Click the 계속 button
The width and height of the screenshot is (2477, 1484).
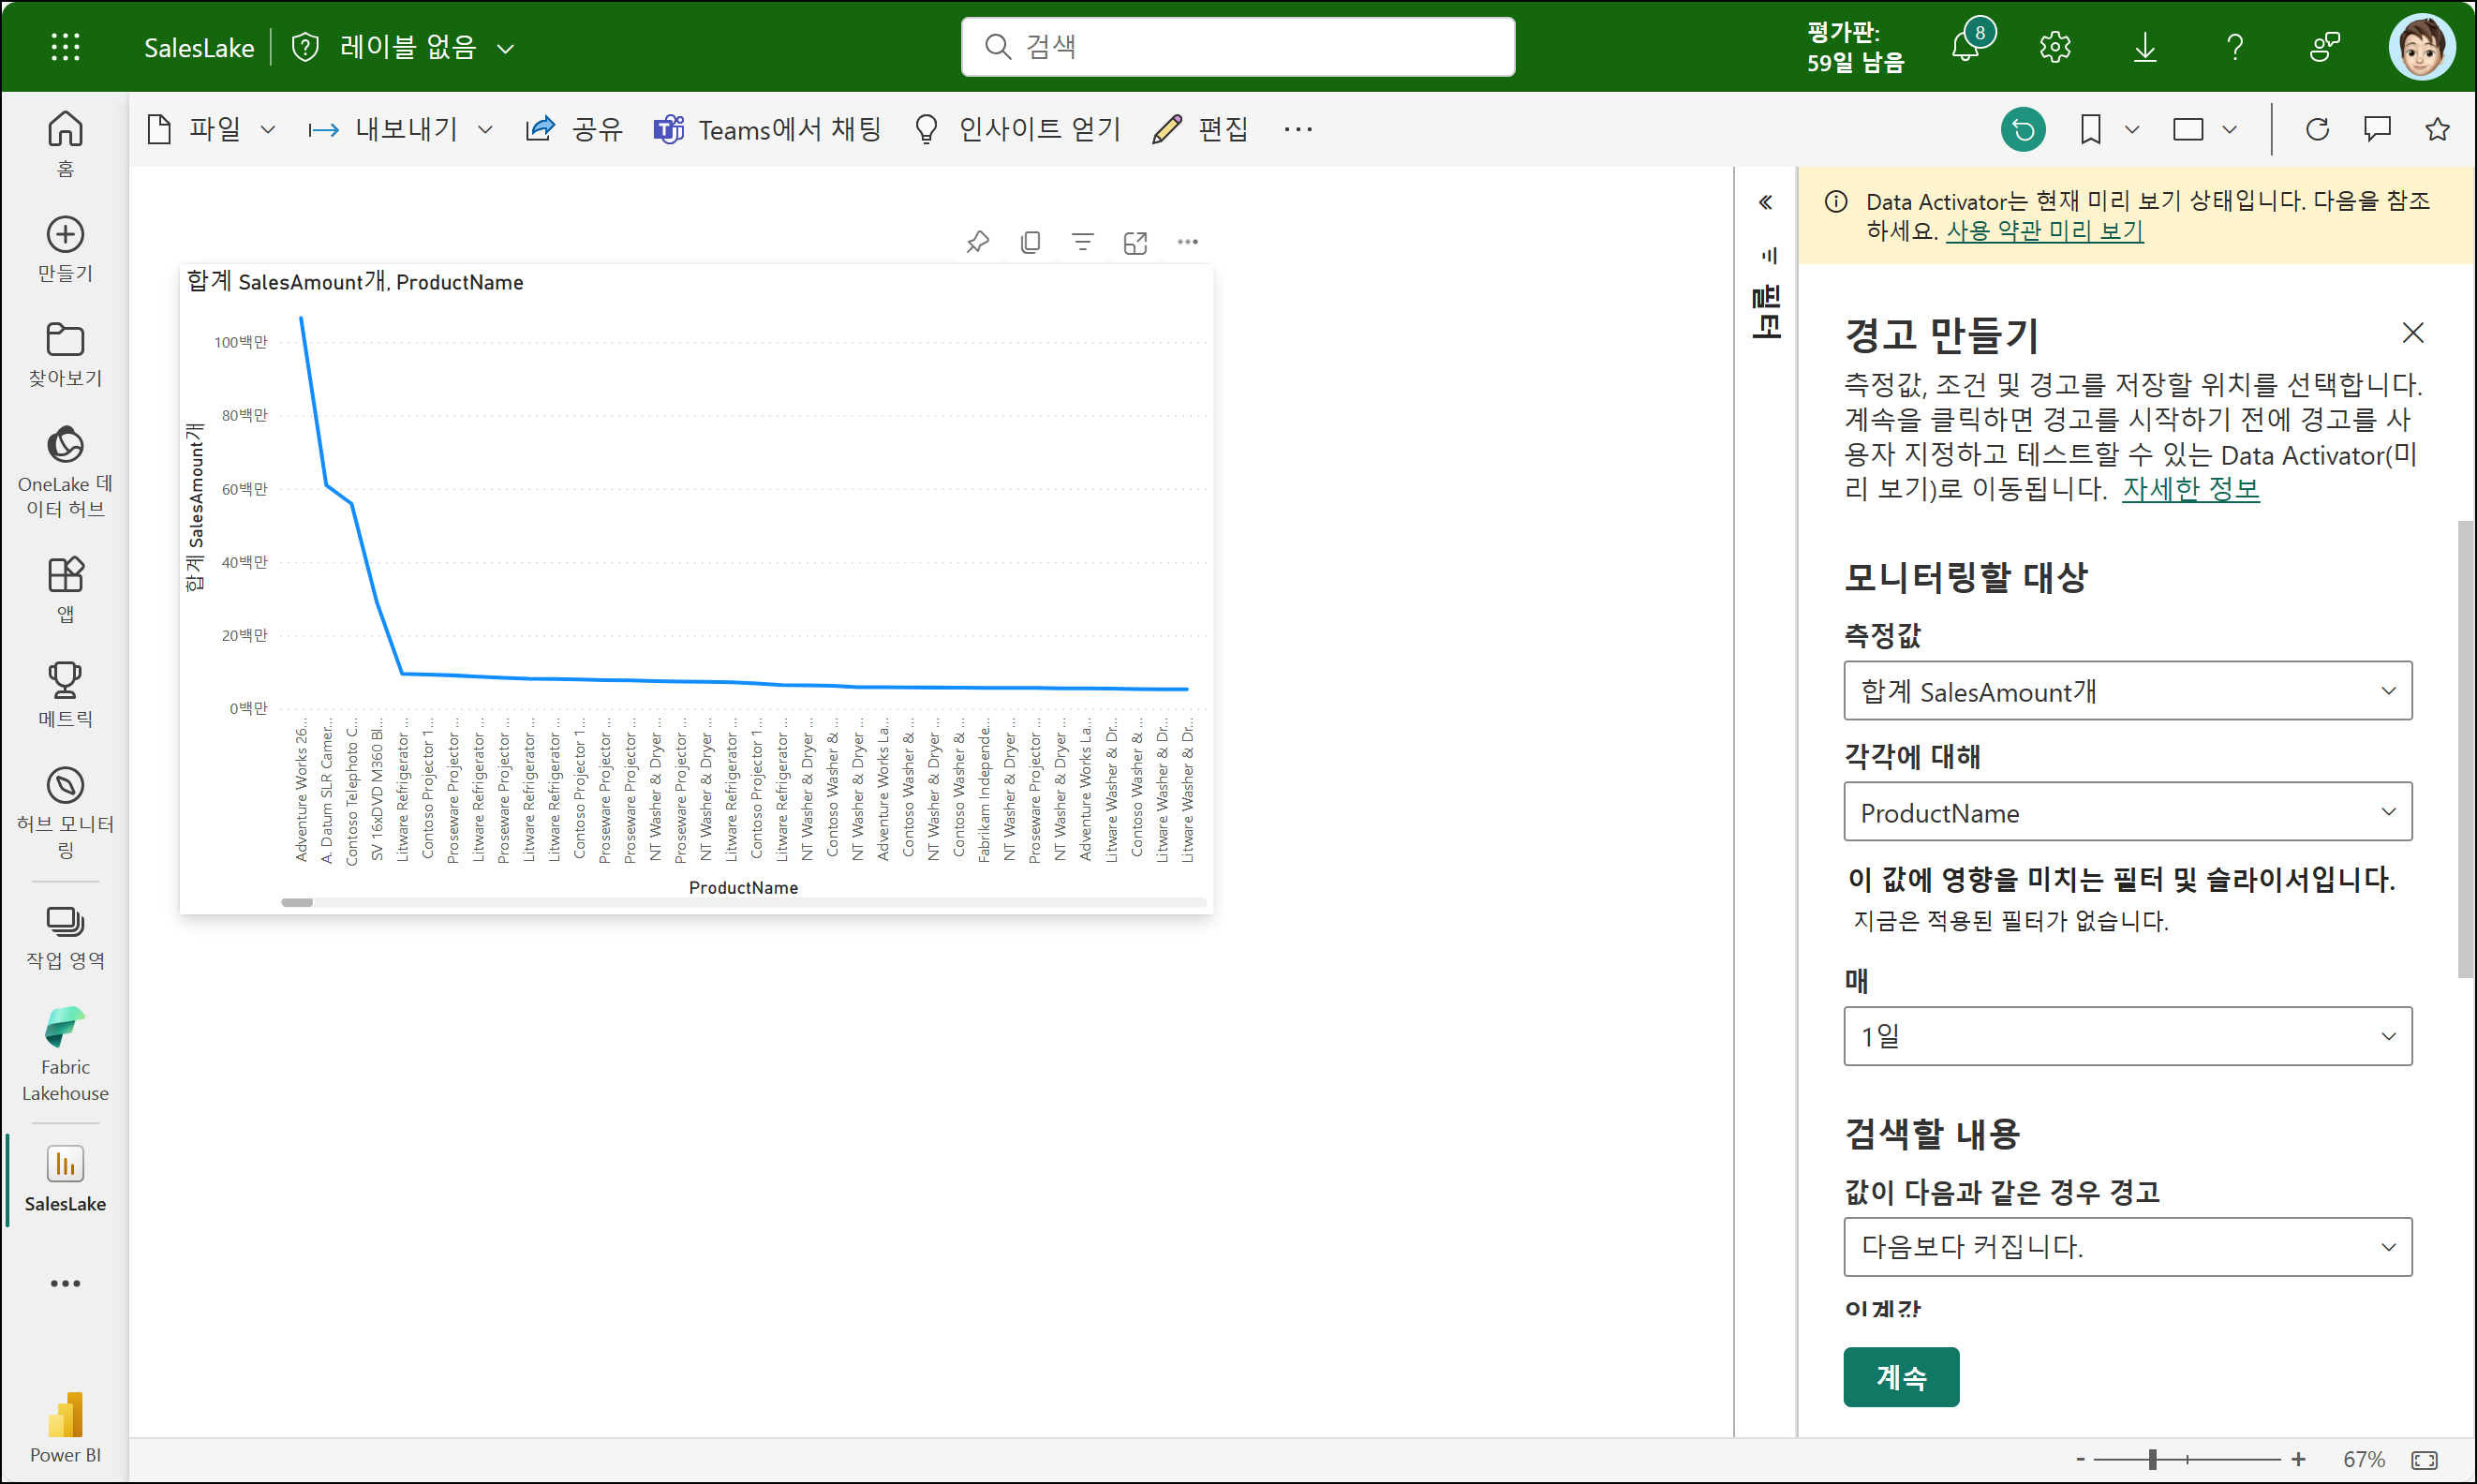(x=1900, y=1377)
